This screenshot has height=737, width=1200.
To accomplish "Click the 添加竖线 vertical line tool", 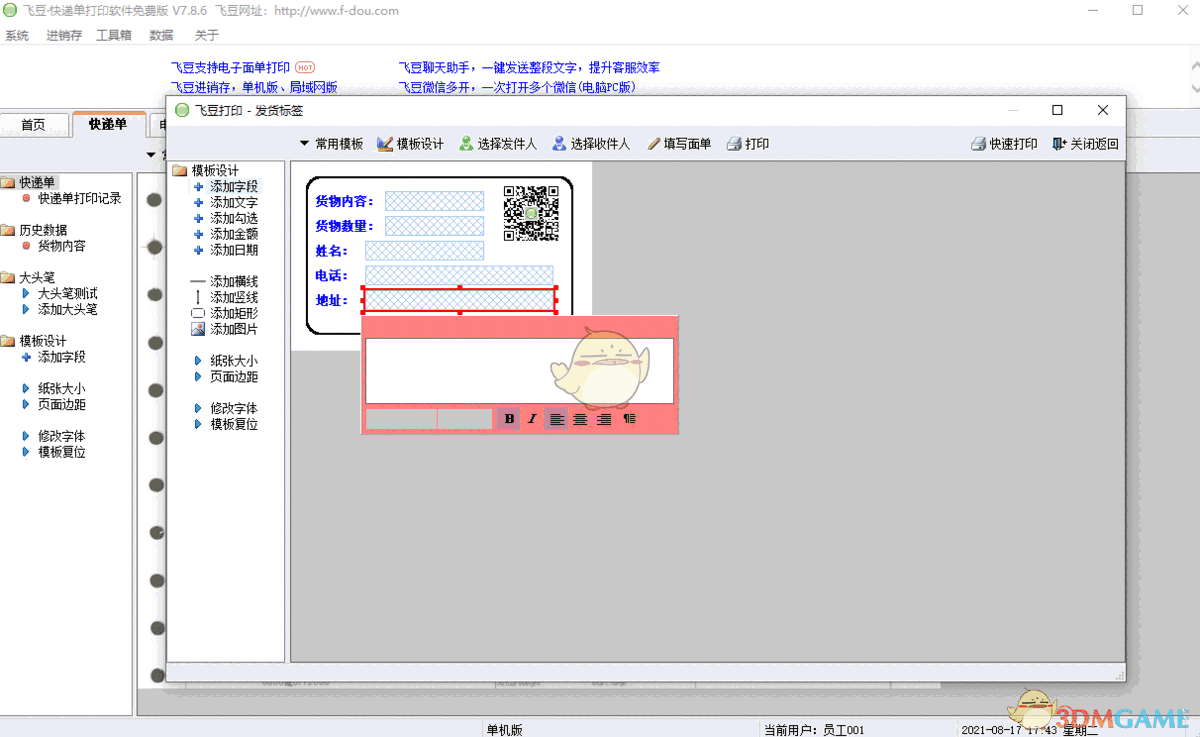I will [x=232, y=297].
